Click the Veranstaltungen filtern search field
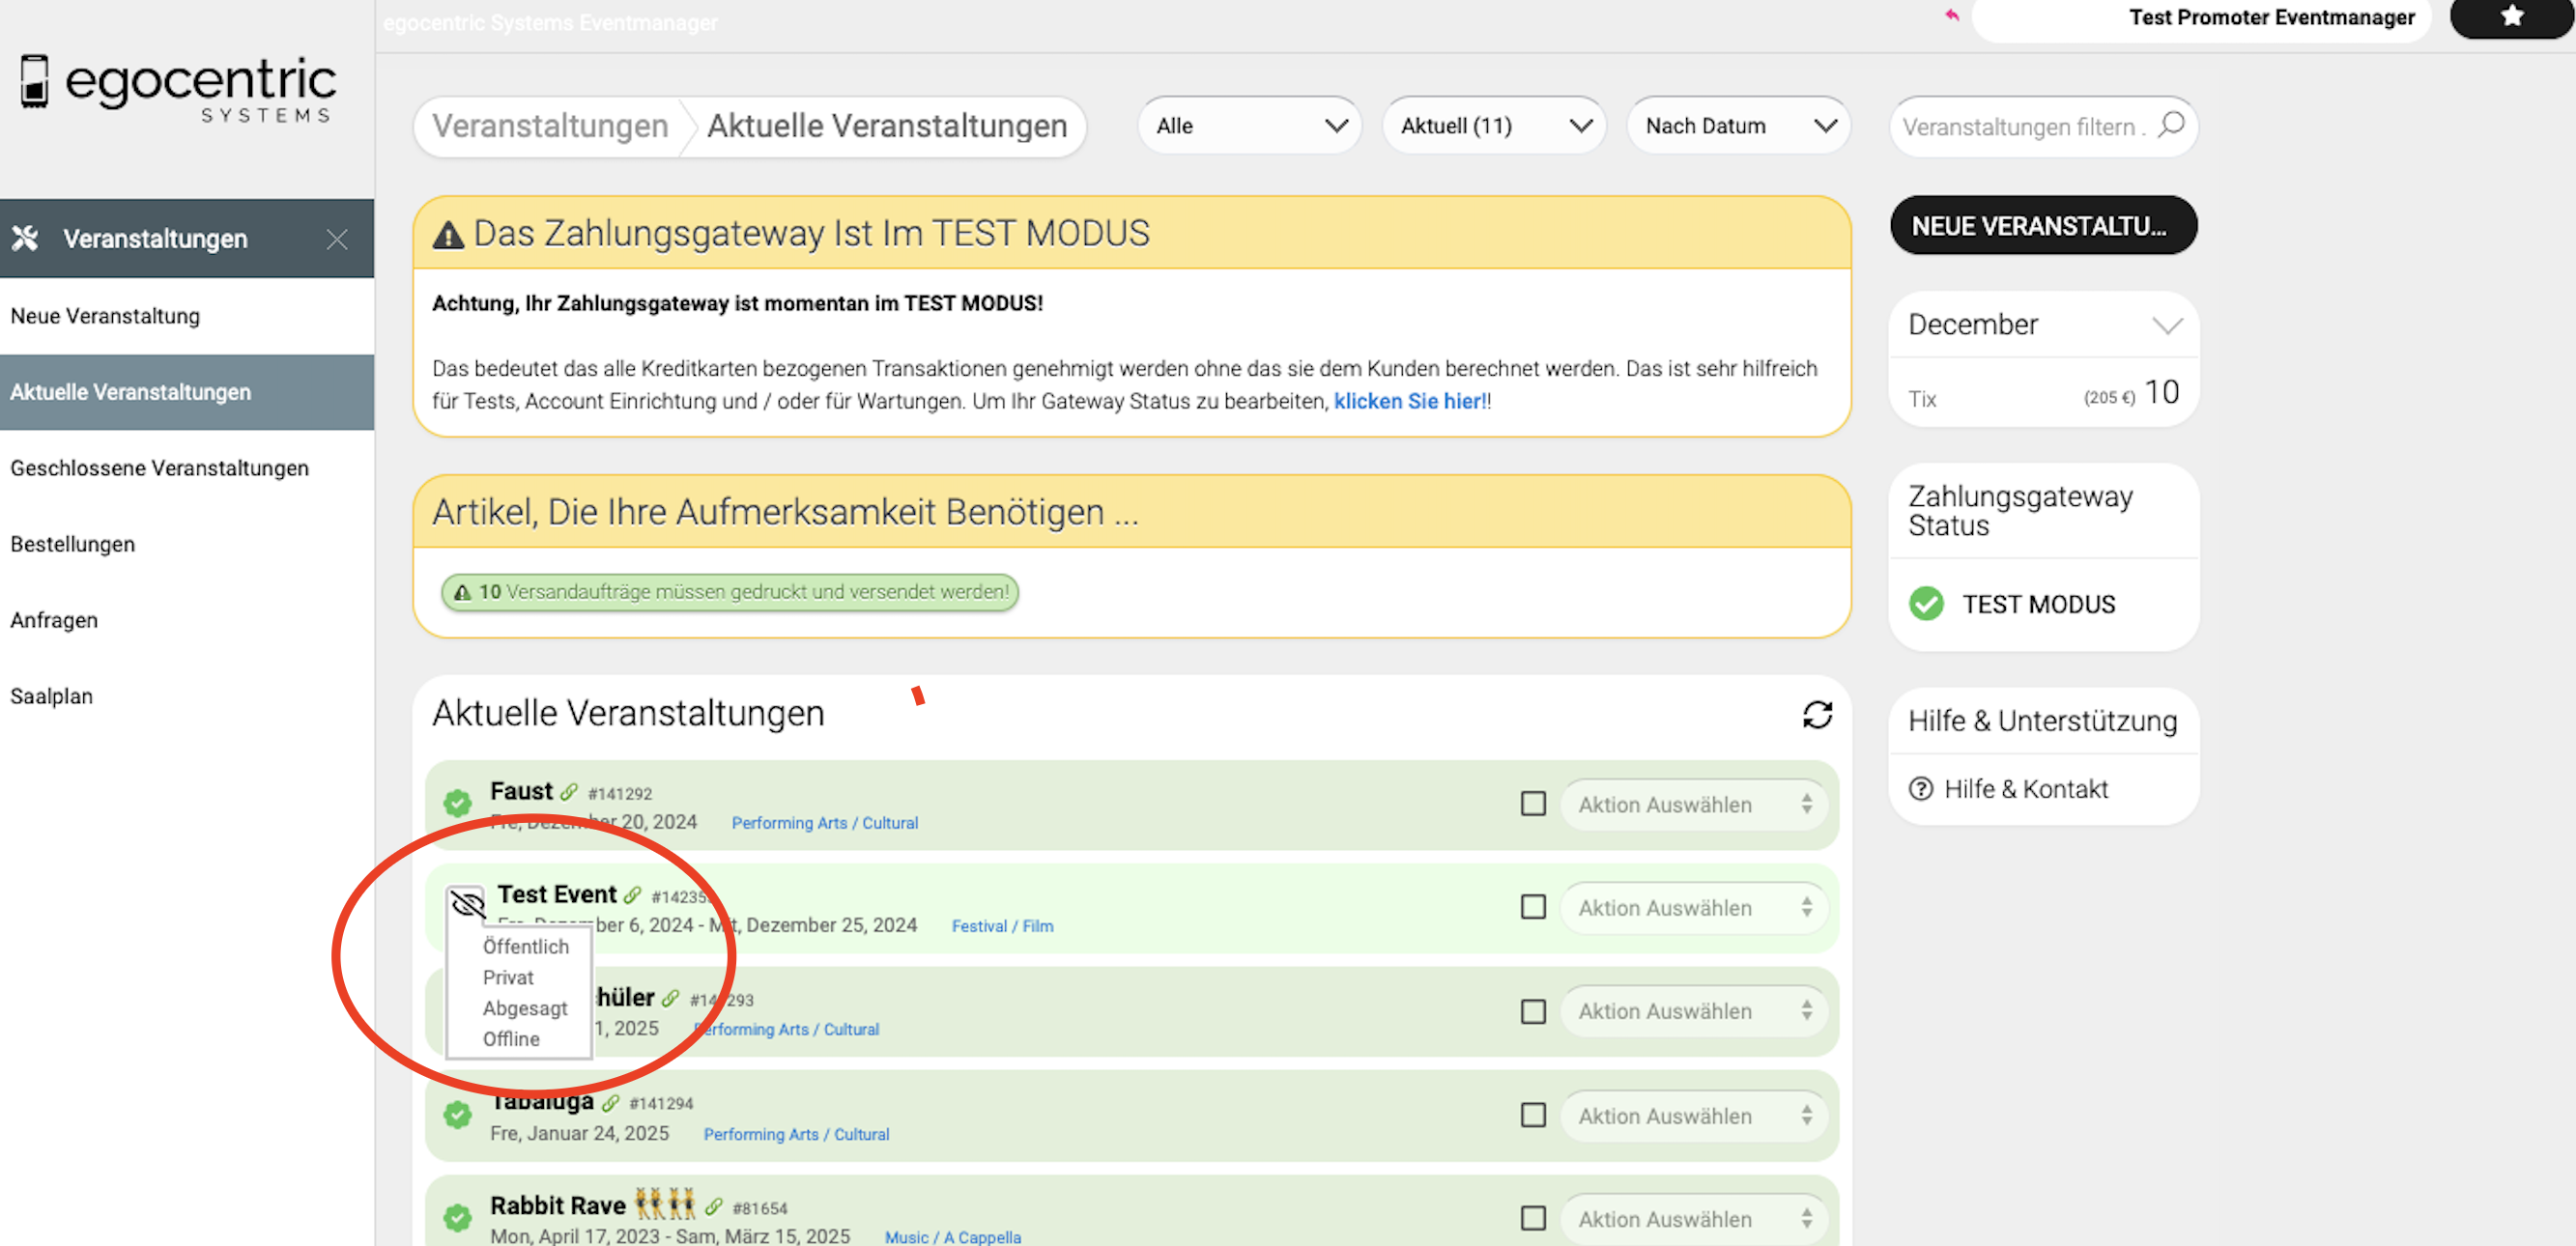The height and width of the screenshot is (1246, 2576). [x=2020, y=127]
